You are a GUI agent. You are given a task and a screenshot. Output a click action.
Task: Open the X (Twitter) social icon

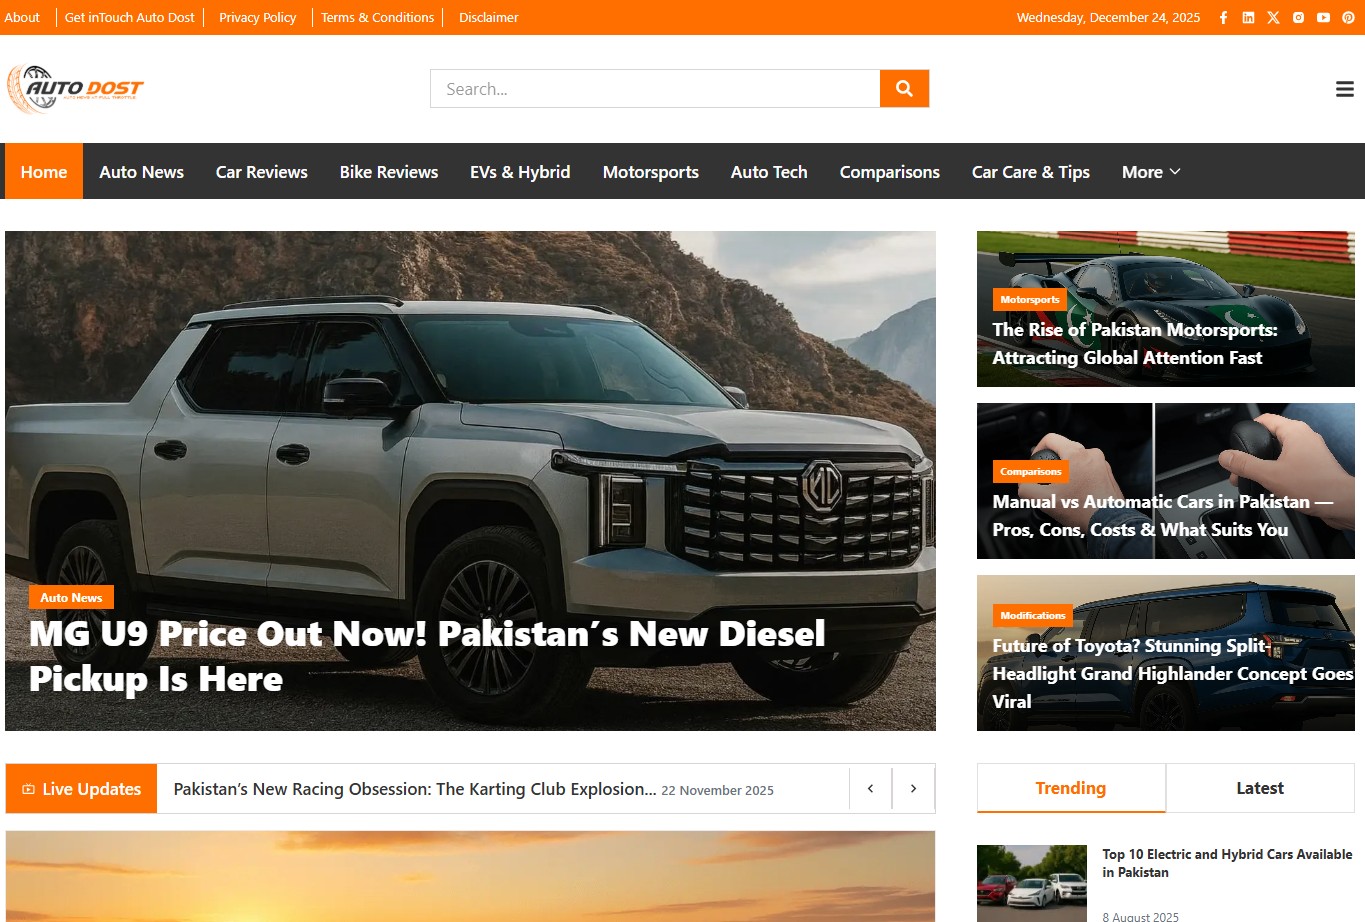[1273, 17]
